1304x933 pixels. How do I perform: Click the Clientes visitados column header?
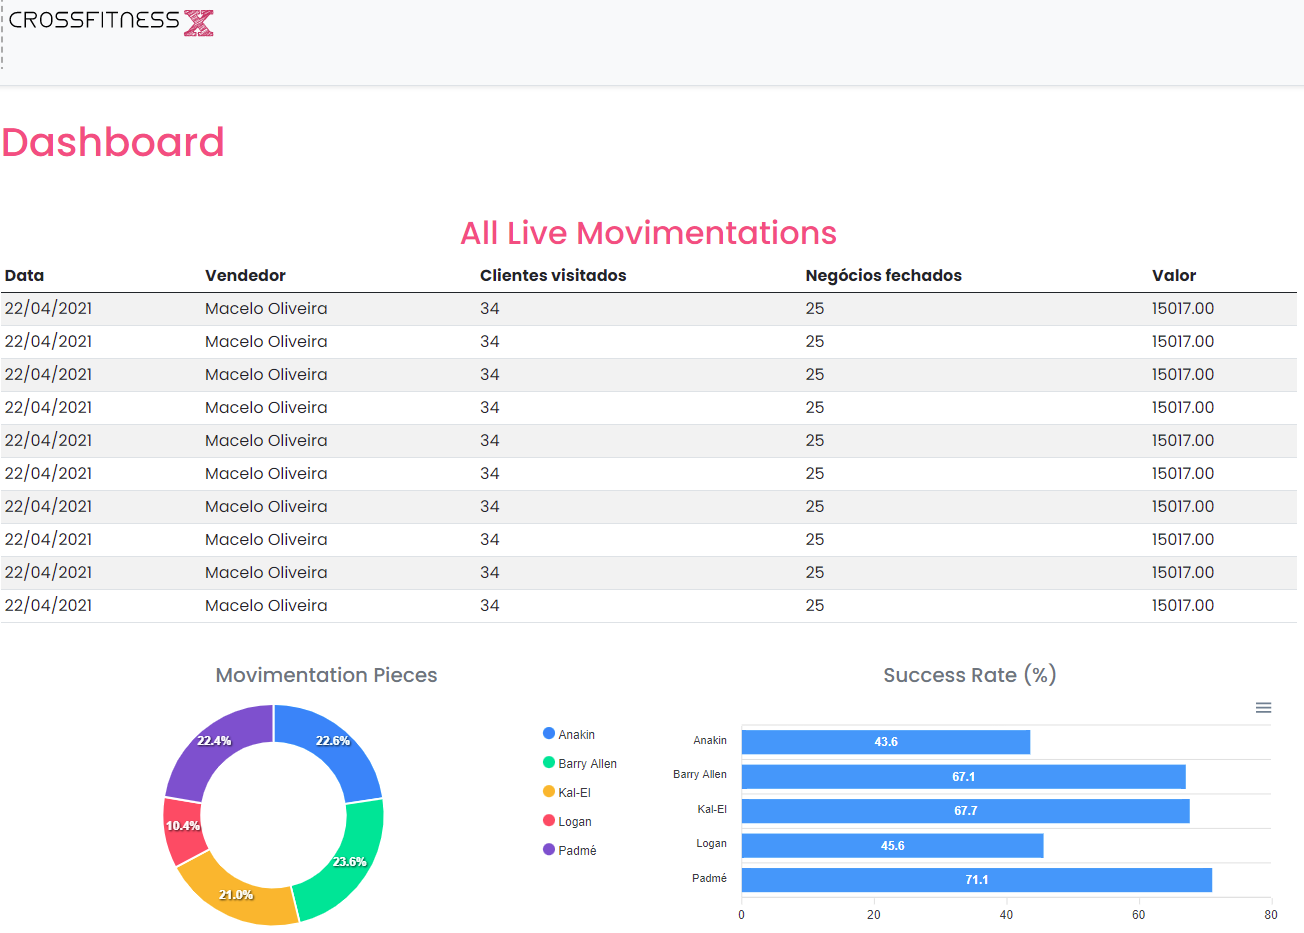553,276
